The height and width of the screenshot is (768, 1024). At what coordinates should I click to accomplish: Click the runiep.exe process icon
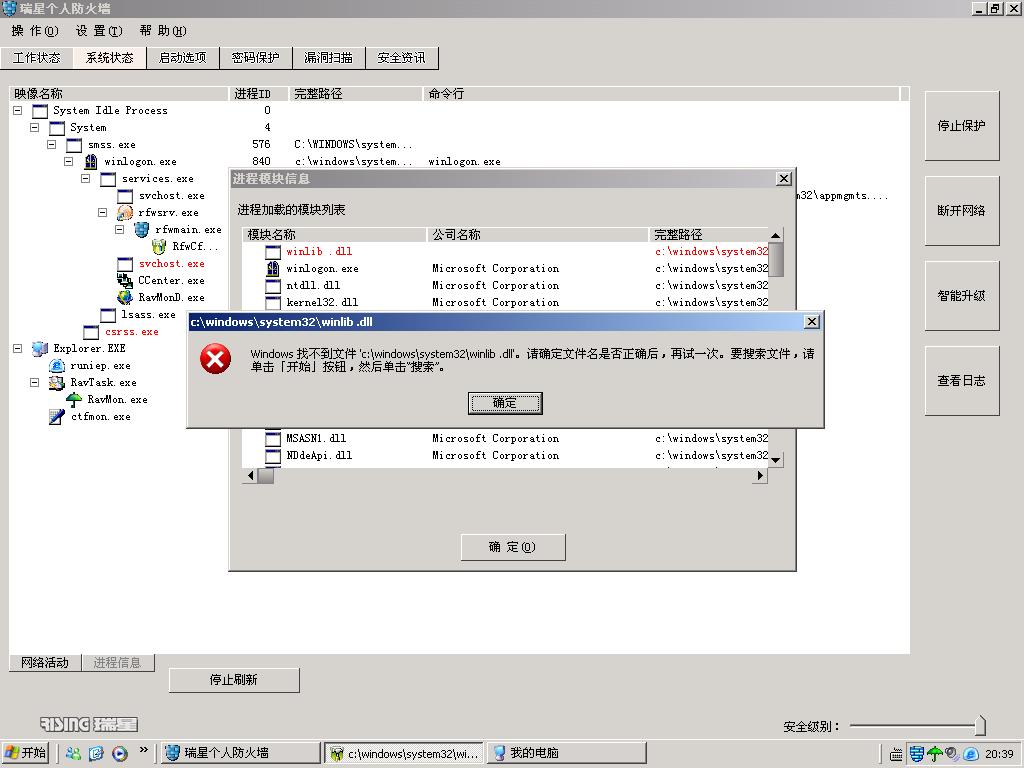pyautogui.click(x=57, y=365)
